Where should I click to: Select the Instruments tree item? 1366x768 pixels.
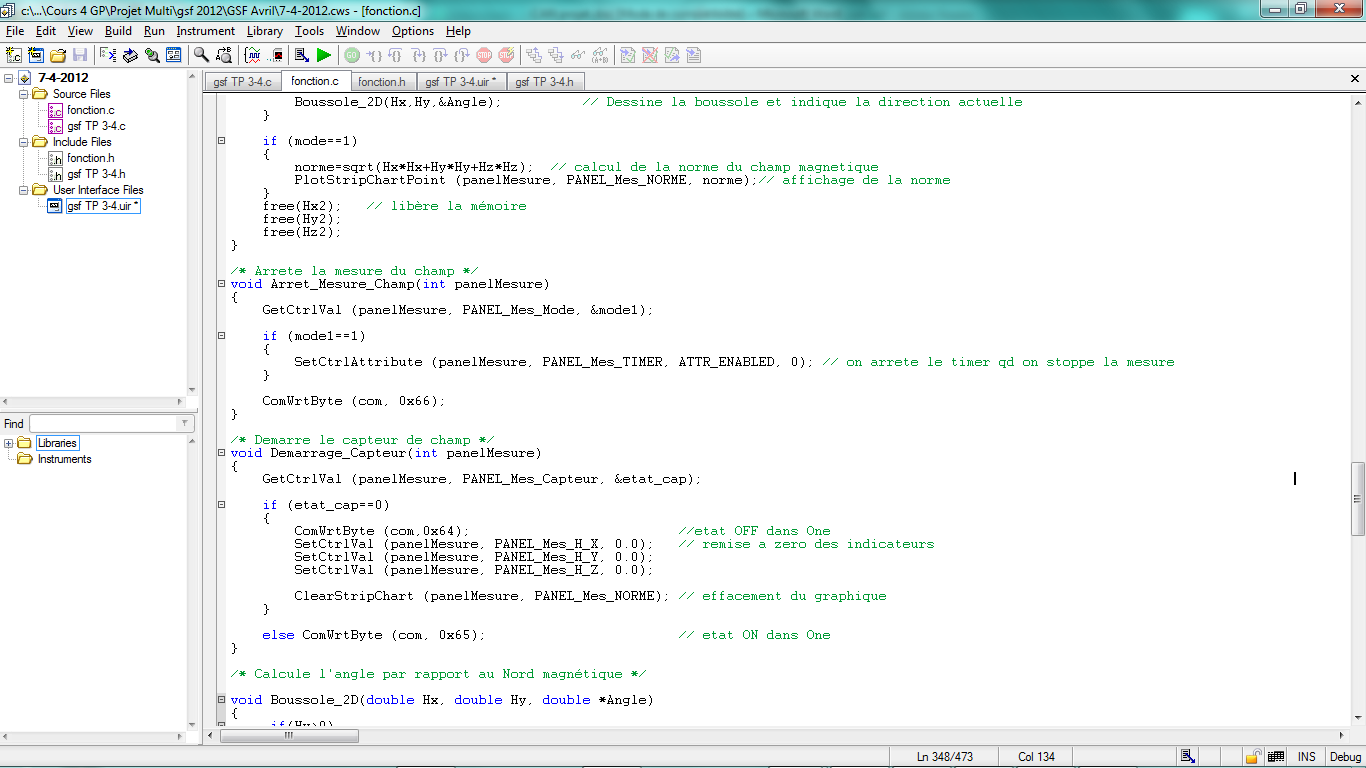pos(64,459)
